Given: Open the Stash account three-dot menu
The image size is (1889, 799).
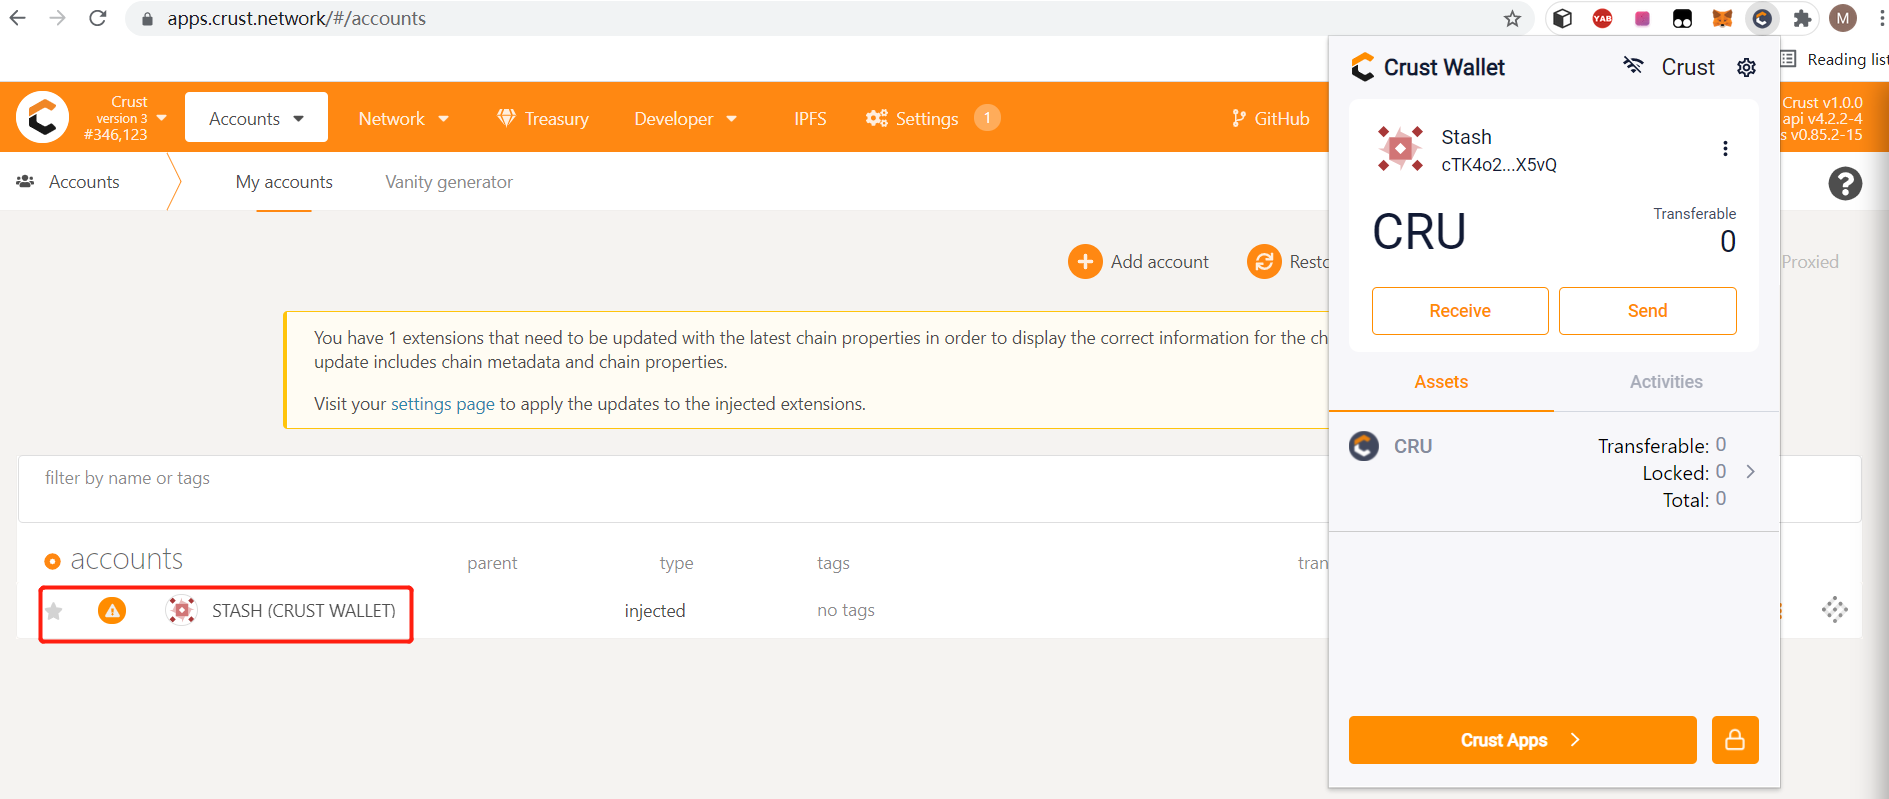Looking at the screenshot, I should tap(1725, 149).
